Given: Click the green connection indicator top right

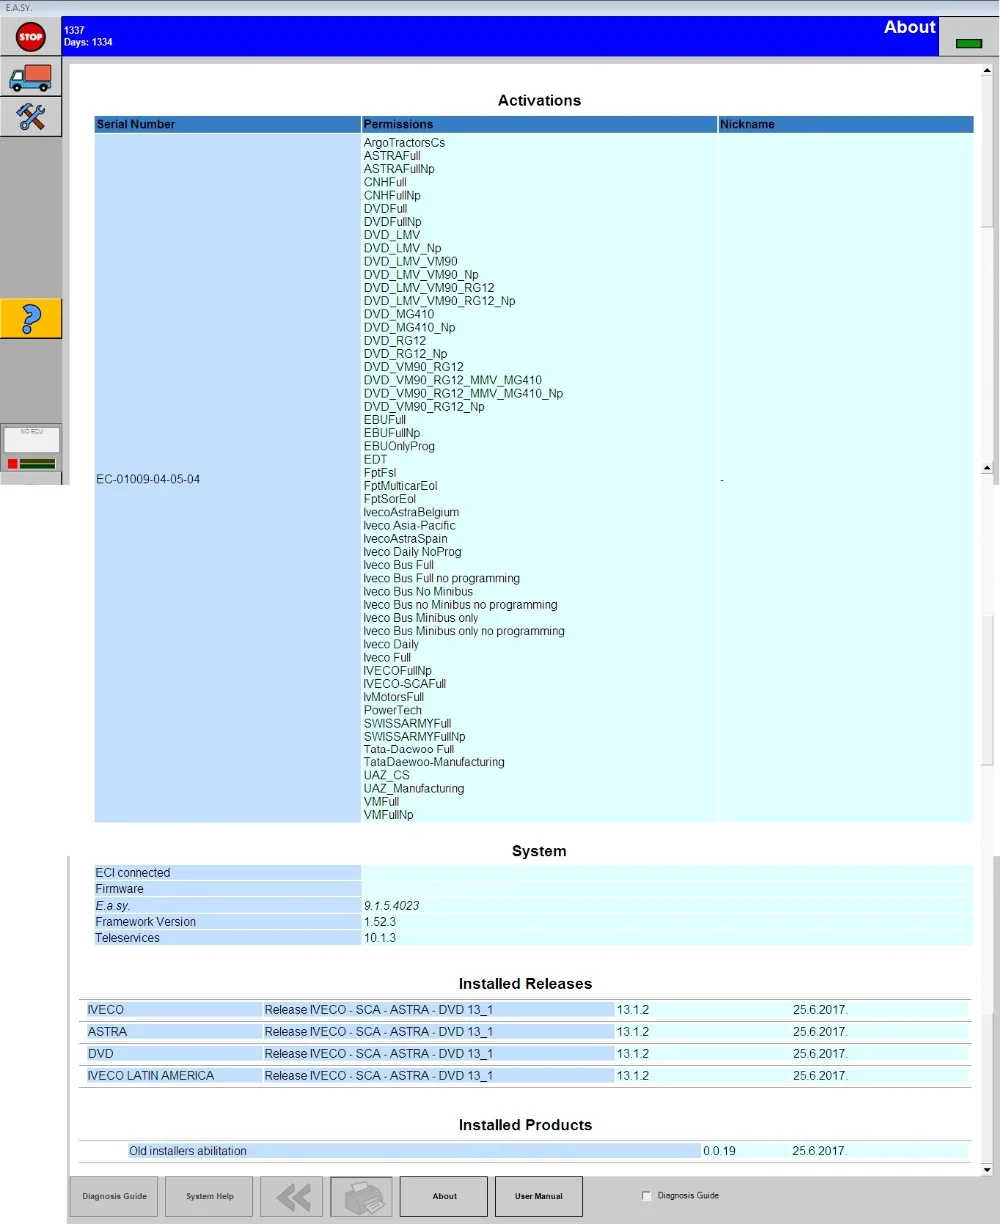Looking at the screenshot, I should (x=968, y=43).
